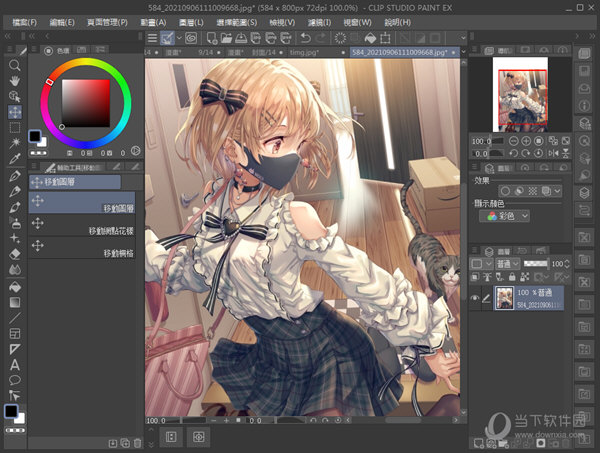Click the 移動圖層 sub tool group button
This screenshot has width=600, height=453.
[x=75, y=182]
